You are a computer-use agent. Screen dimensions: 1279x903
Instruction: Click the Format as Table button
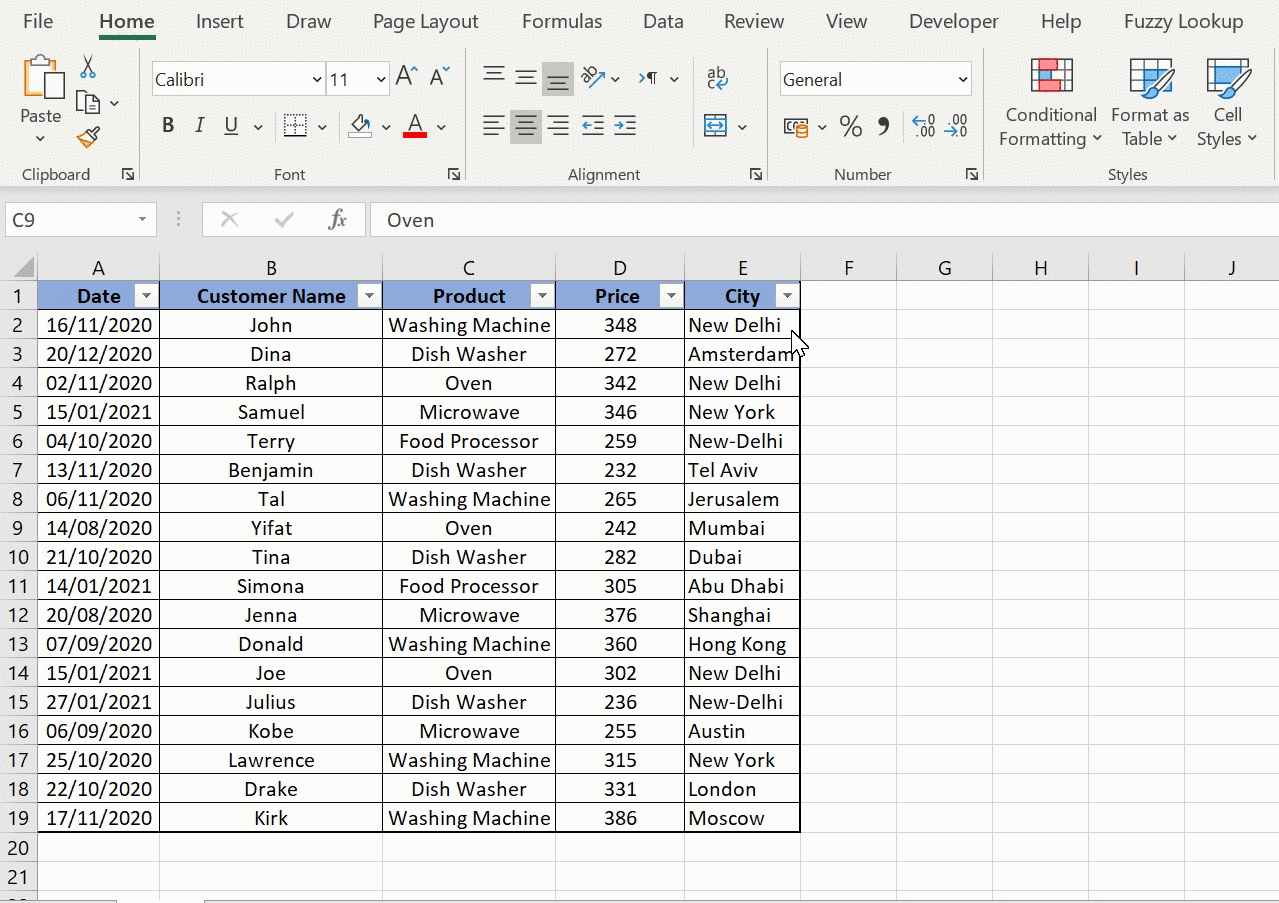pyautogui.click(x=1150, y=103)
